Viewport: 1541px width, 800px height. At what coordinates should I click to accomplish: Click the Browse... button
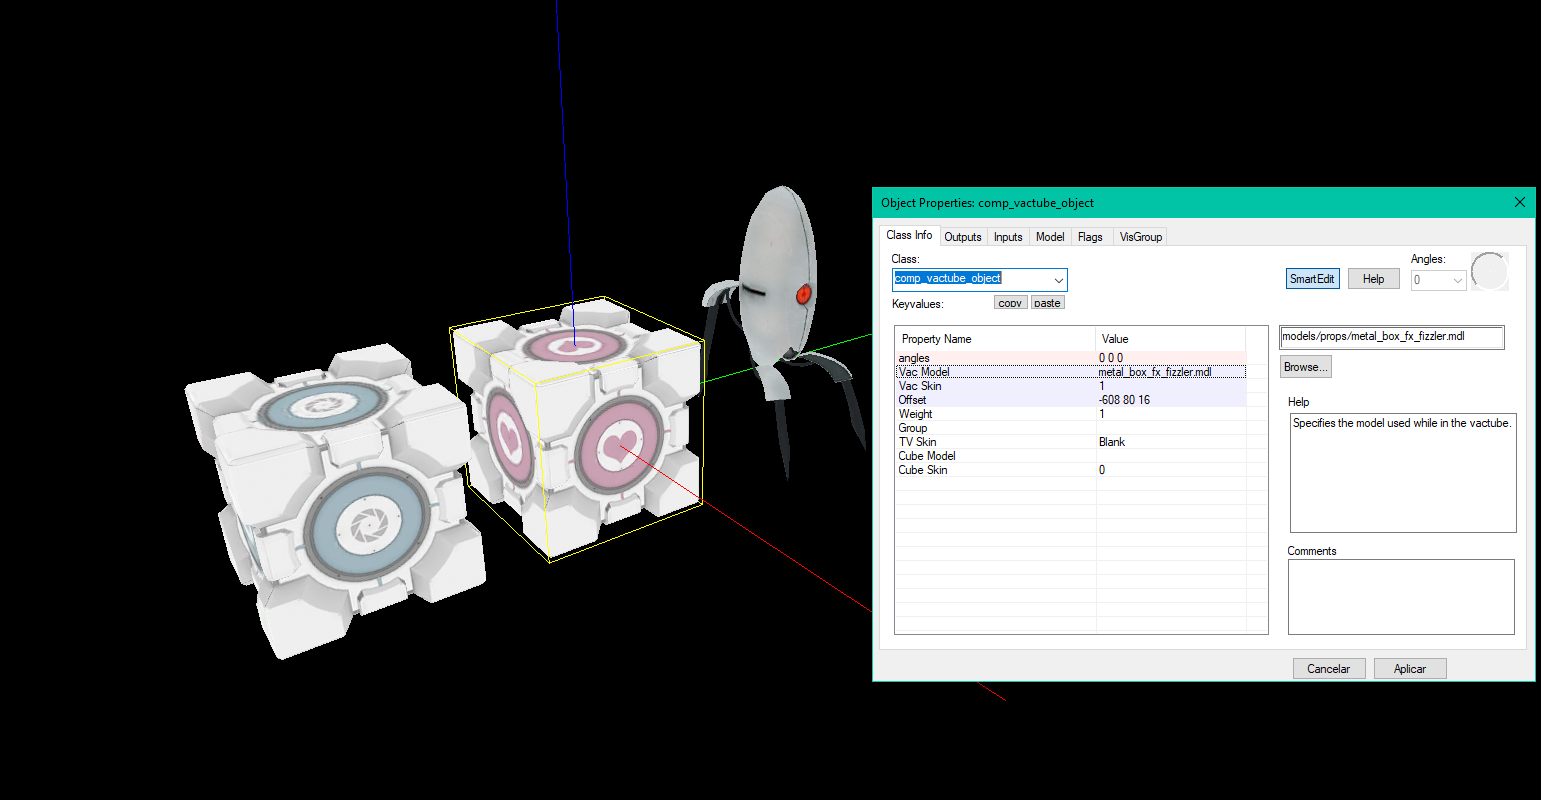[1306, 367]
